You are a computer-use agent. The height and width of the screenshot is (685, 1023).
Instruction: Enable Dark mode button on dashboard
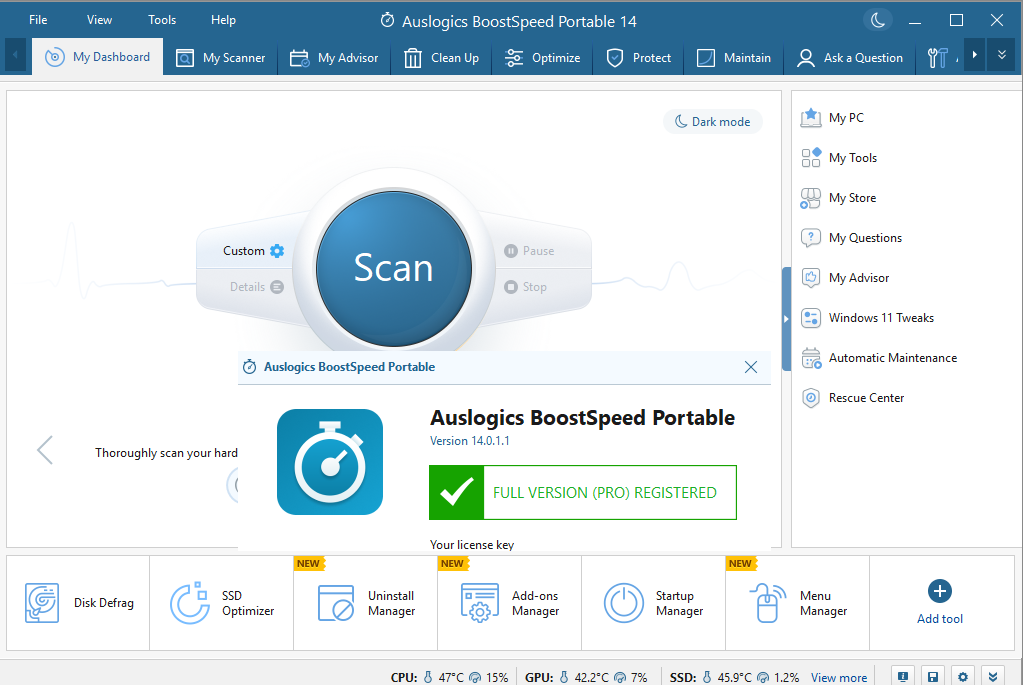click(712, 122)
